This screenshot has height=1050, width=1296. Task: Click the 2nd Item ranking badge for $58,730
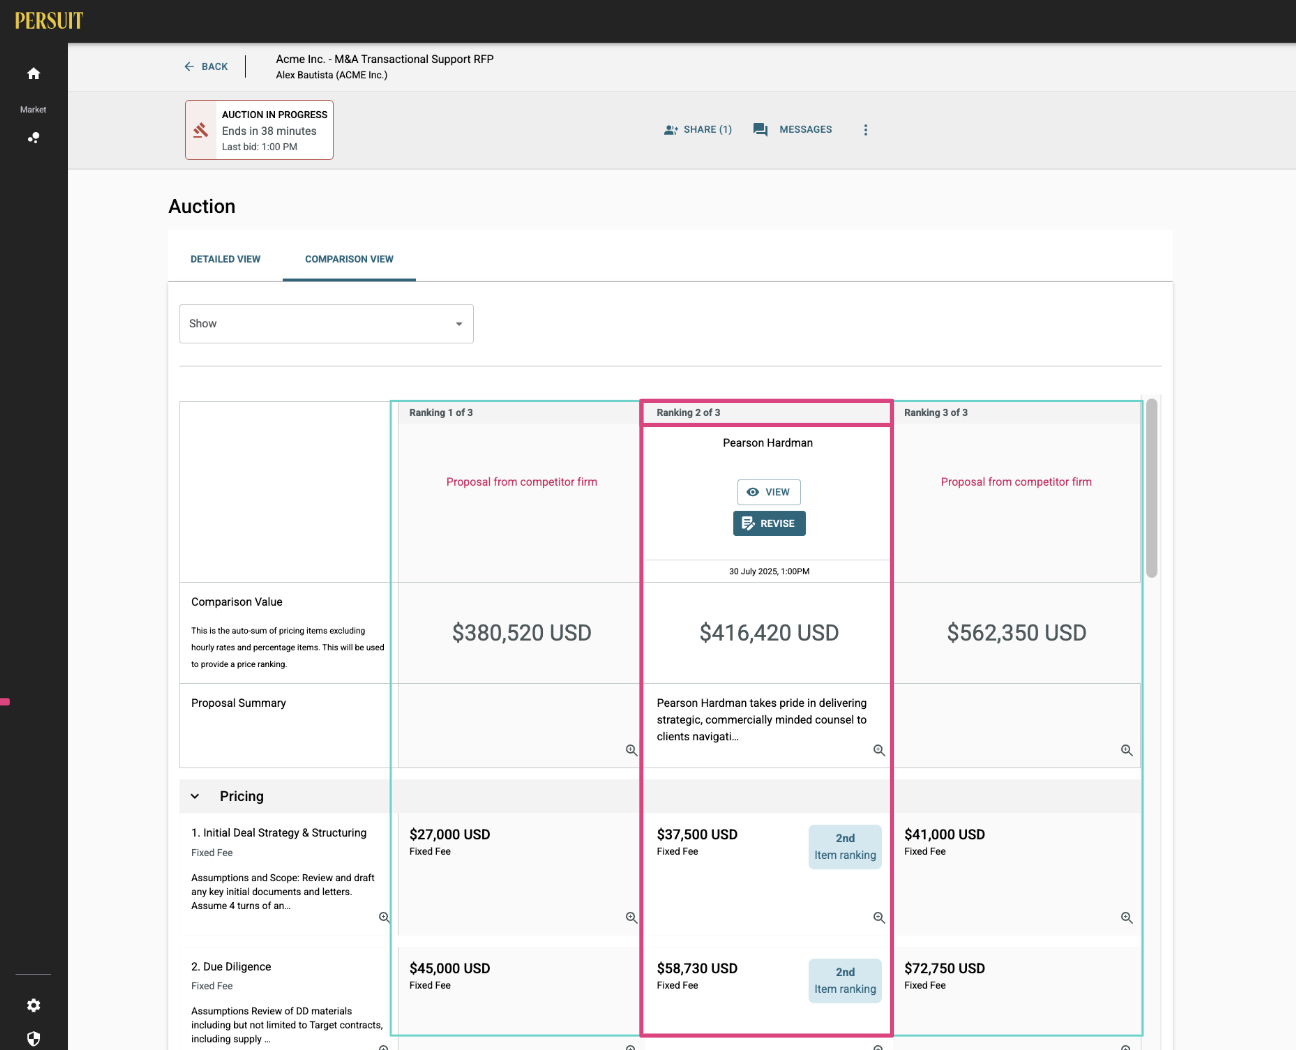coord(845,981)
